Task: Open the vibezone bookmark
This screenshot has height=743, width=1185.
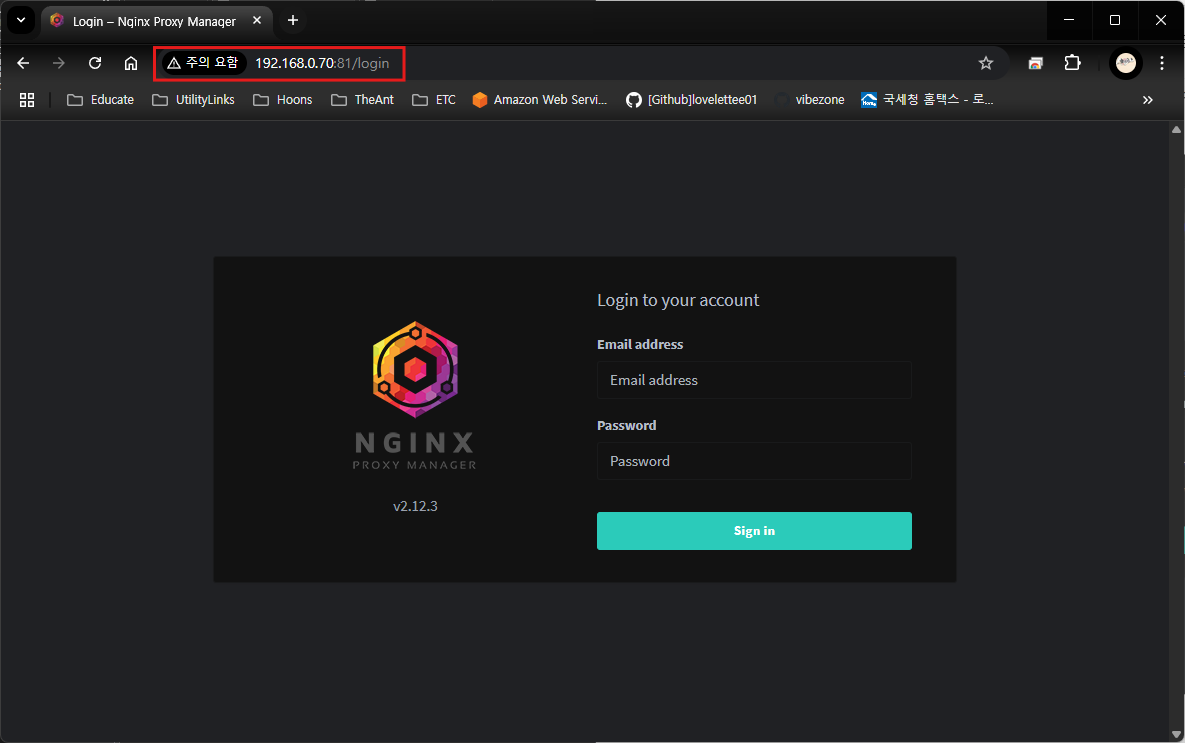Action: (809, 100)
